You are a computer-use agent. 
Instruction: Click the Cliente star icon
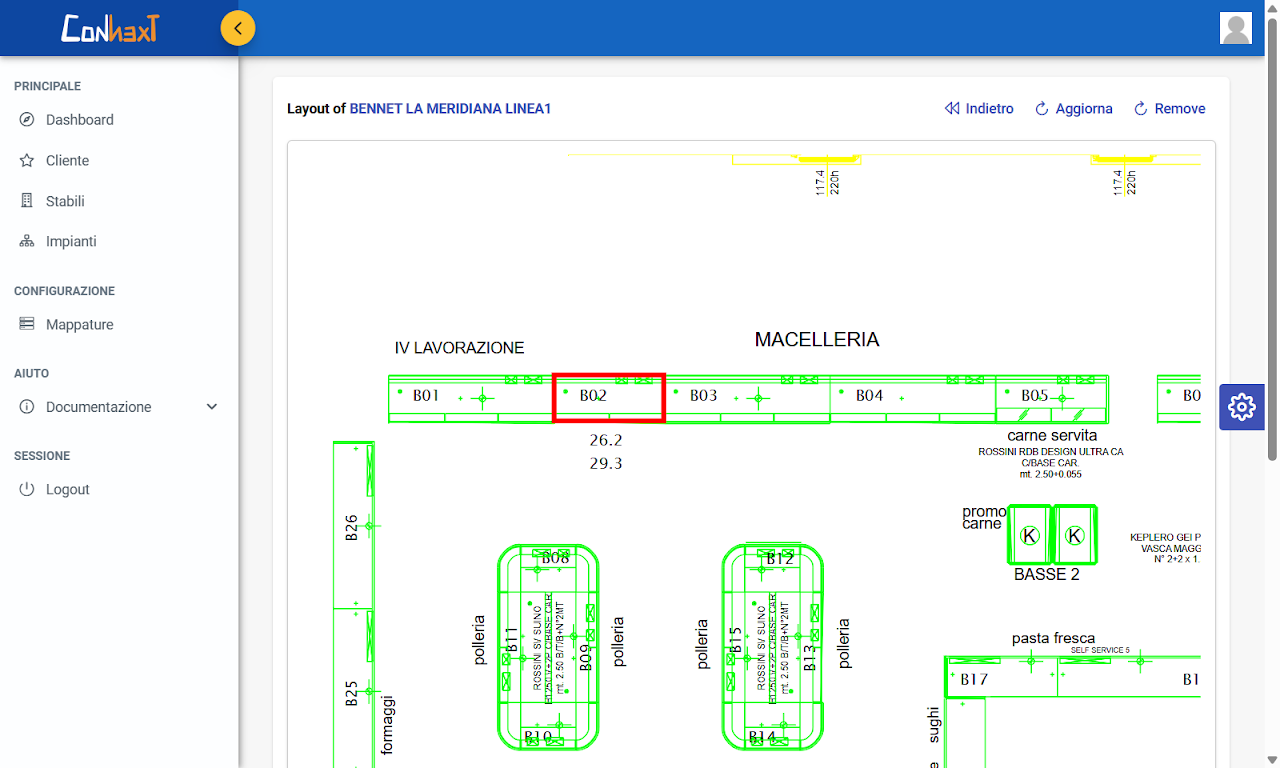[x=27, y=161]
